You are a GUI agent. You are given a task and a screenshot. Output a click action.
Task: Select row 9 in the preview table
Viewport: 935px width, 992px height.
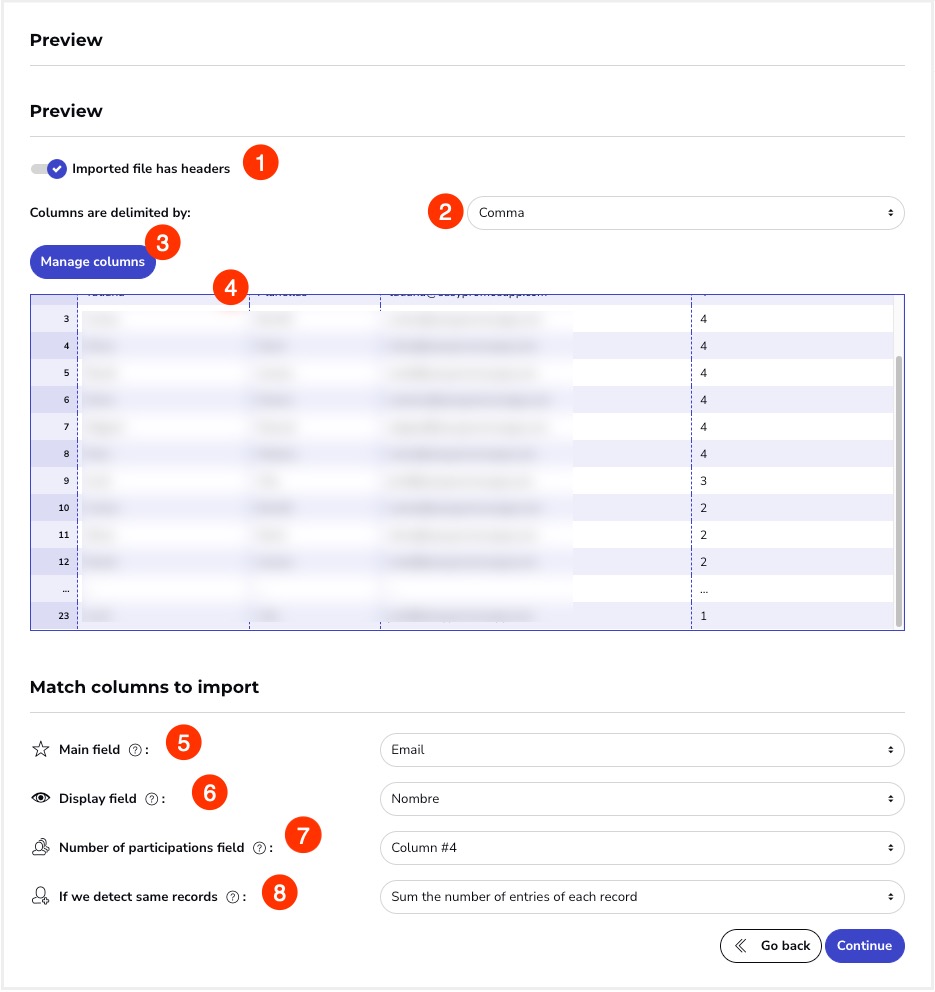pos(462,481)
